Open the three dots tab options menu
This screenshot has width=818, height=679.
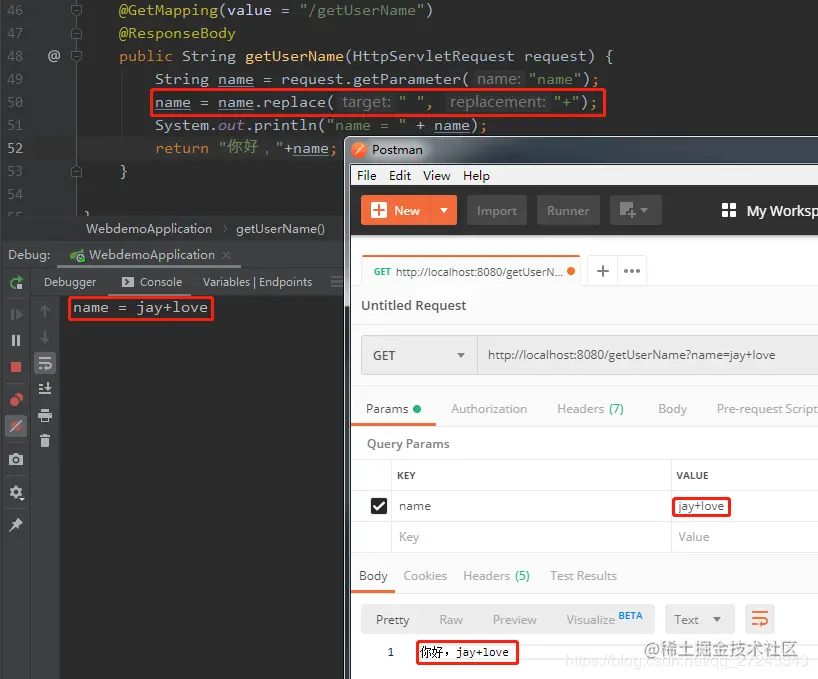pyautogui.click(x=632, y=271)
